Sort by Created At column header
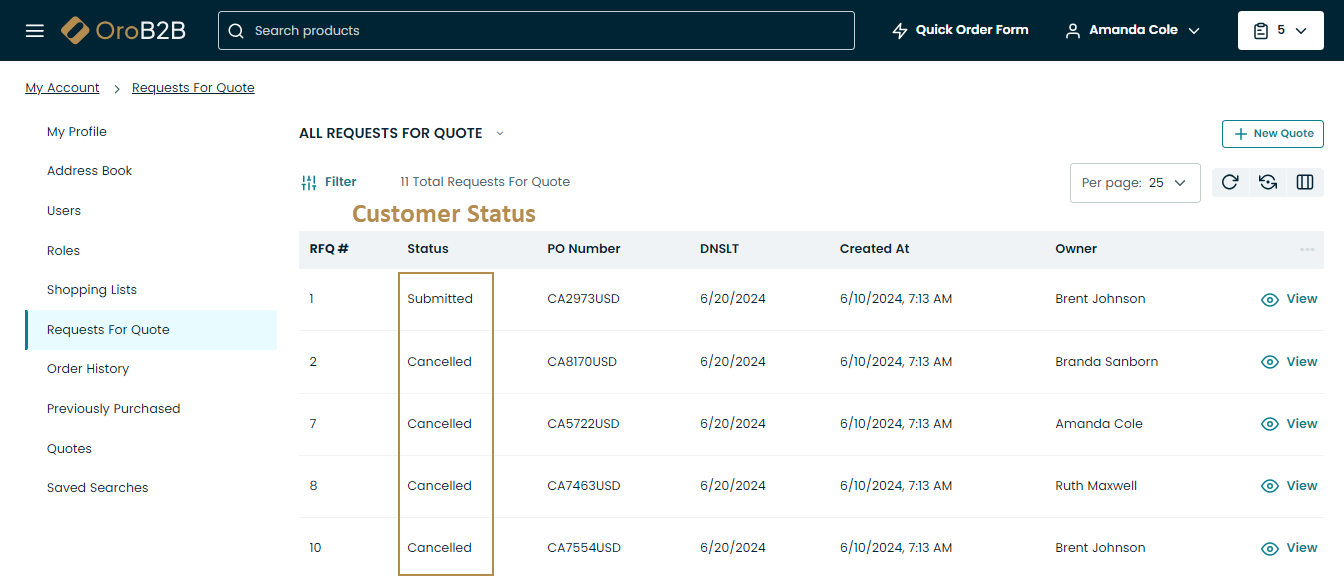This screenshot has height=576, width=1344. [x=874, y=249]
